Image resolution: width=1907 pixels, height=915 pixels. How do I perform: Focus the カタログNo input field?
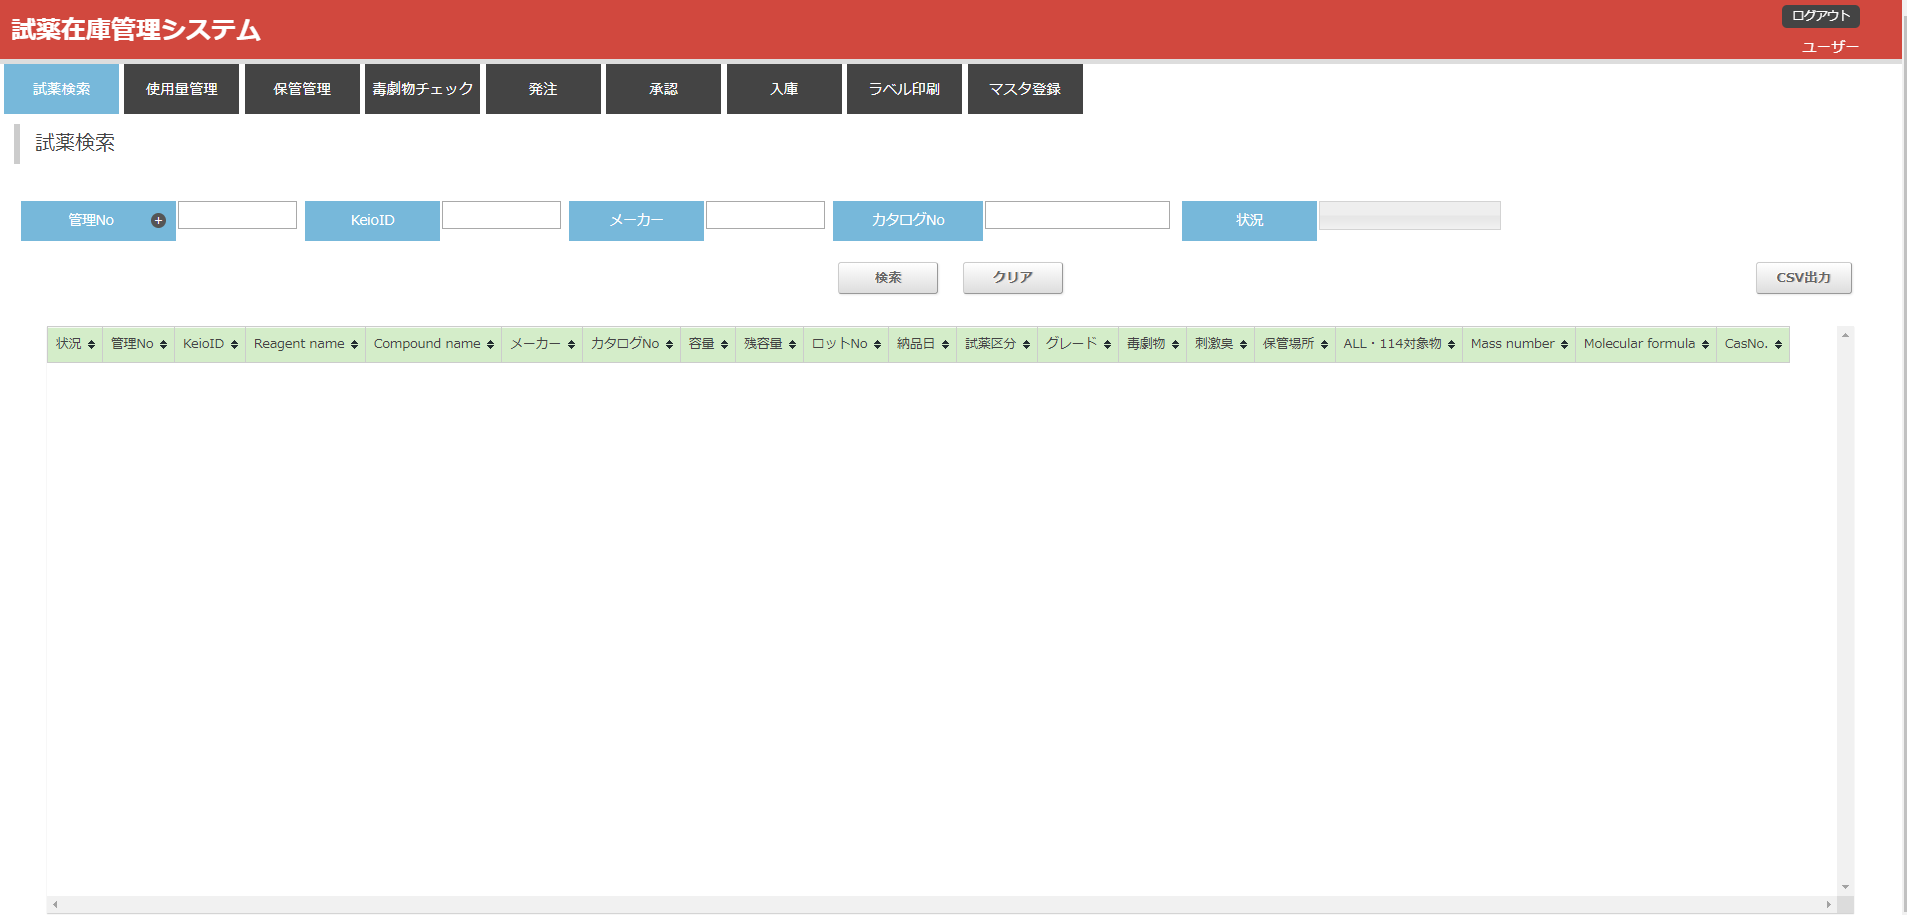[1077, 215]
